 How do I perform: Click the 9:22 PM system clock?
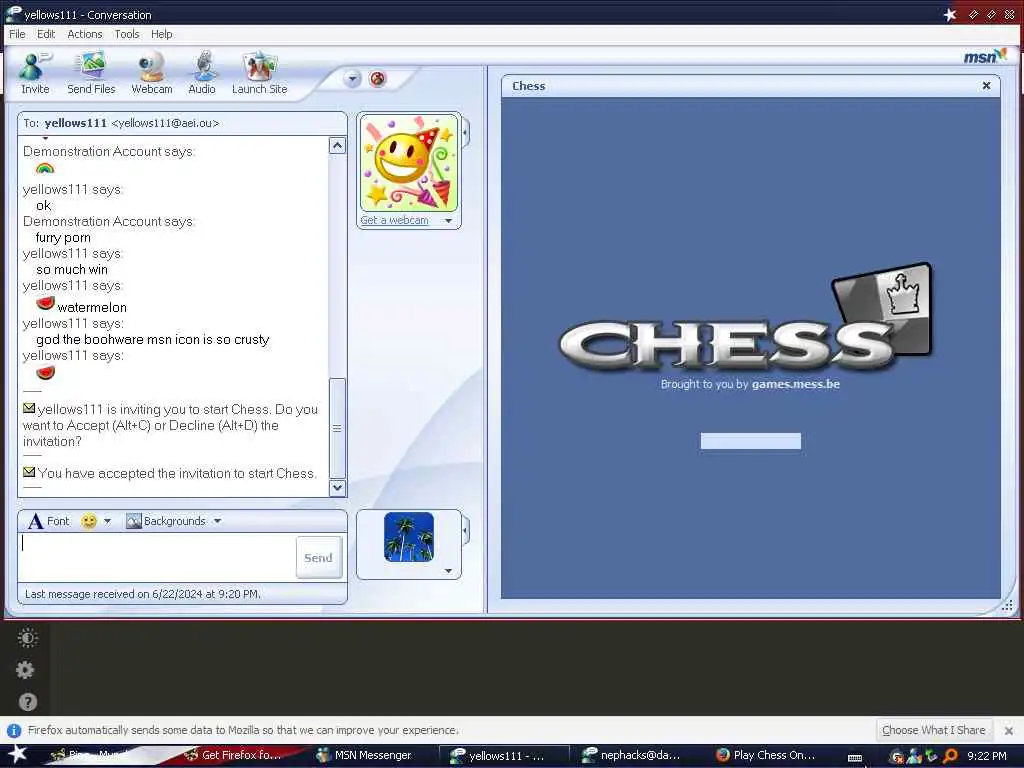[x=987, y=756]
